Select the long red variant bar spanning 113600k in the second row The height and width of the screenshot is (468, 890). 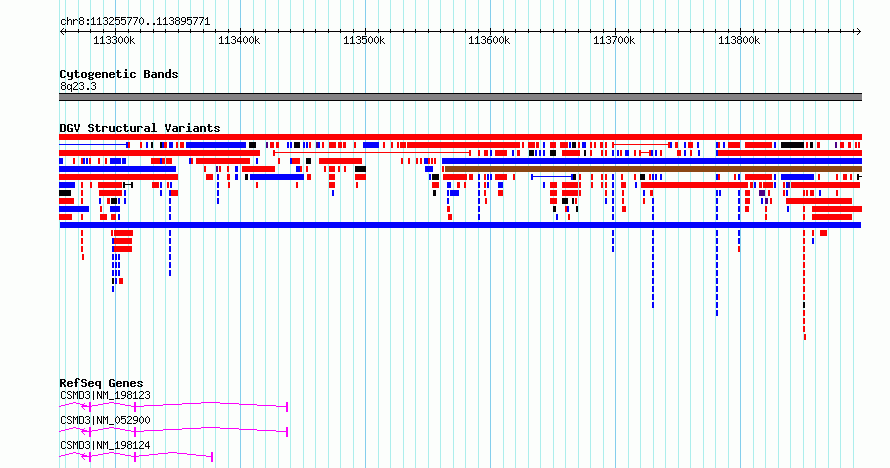pos(463,145)
